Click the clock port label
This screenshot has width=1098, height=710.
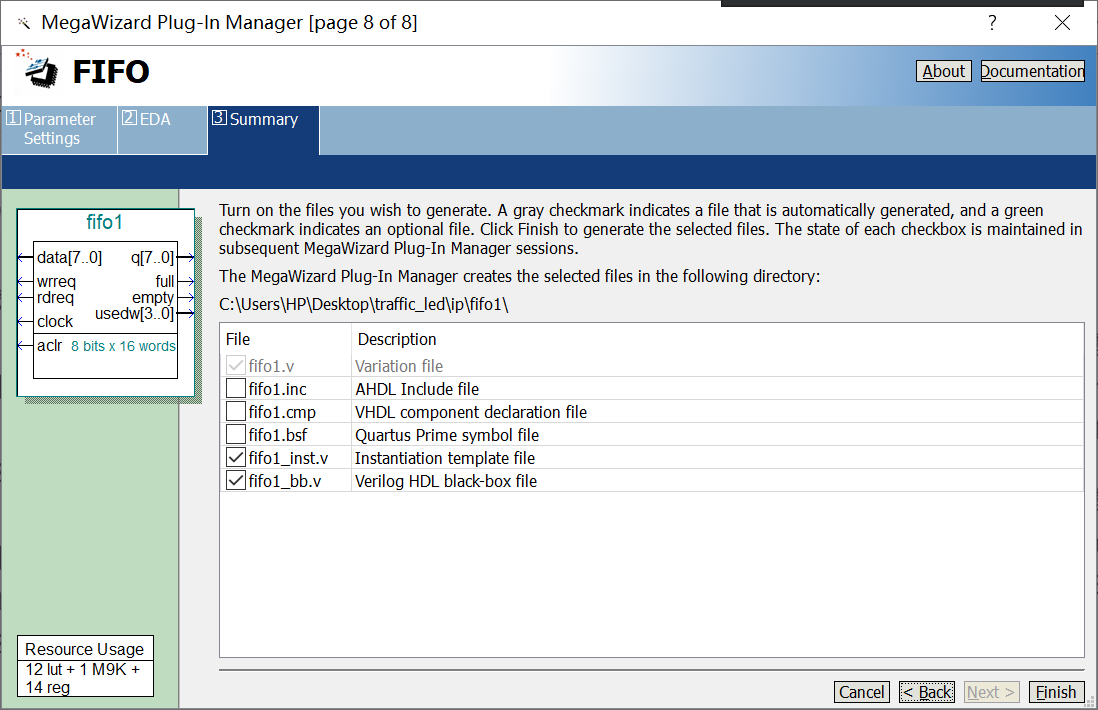(x=55, y=321)
